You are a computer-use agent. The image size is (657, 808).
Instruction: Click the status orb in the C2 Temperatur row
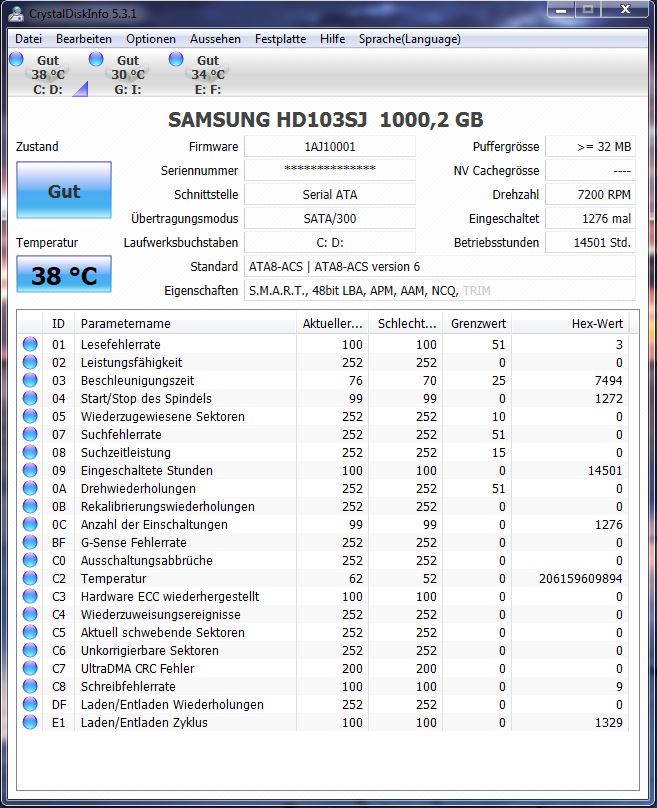pos(30,578)
